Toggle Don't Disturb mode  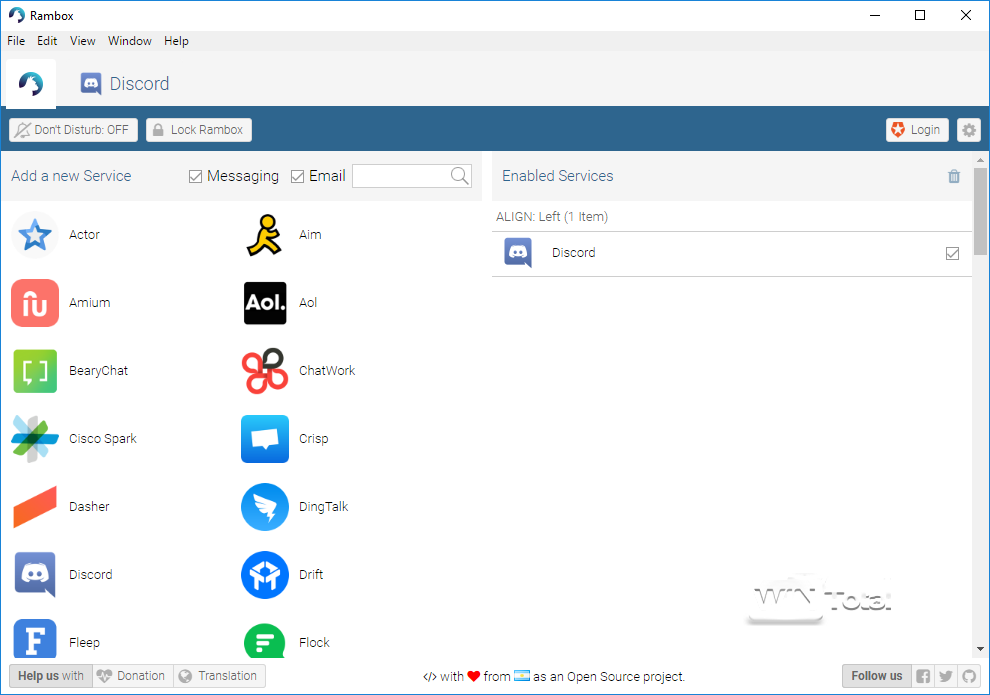pos(73,130)
